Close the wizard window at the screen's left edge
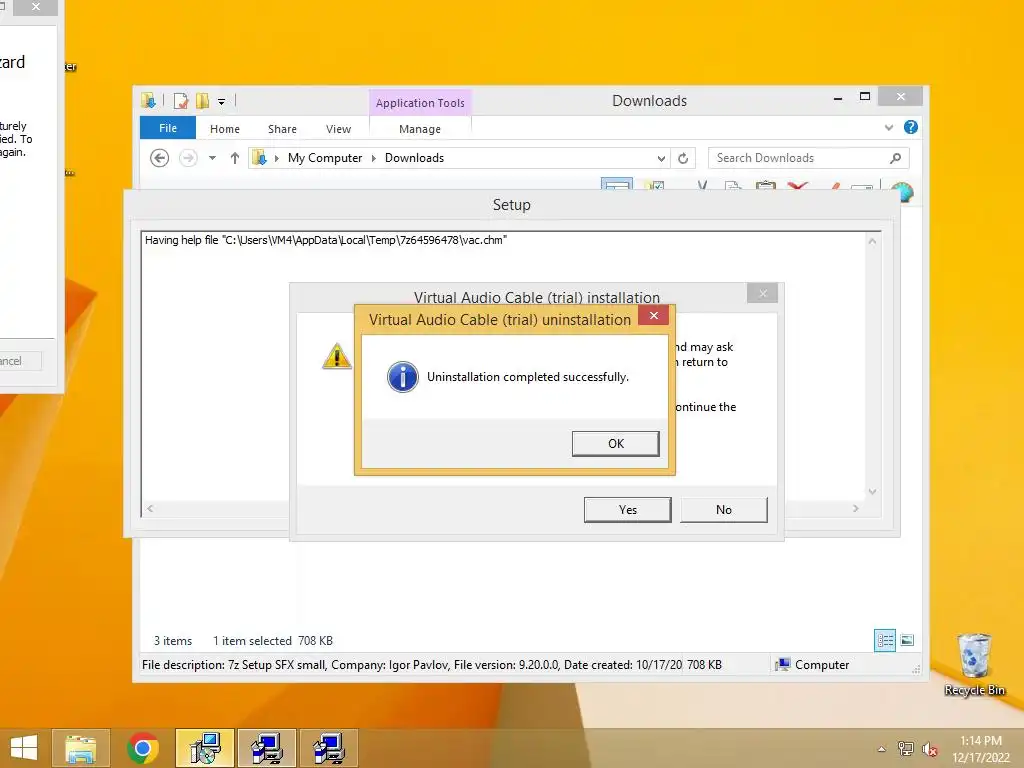The width and height of the screenshot is (1024, 768). (x=35, y=7)
